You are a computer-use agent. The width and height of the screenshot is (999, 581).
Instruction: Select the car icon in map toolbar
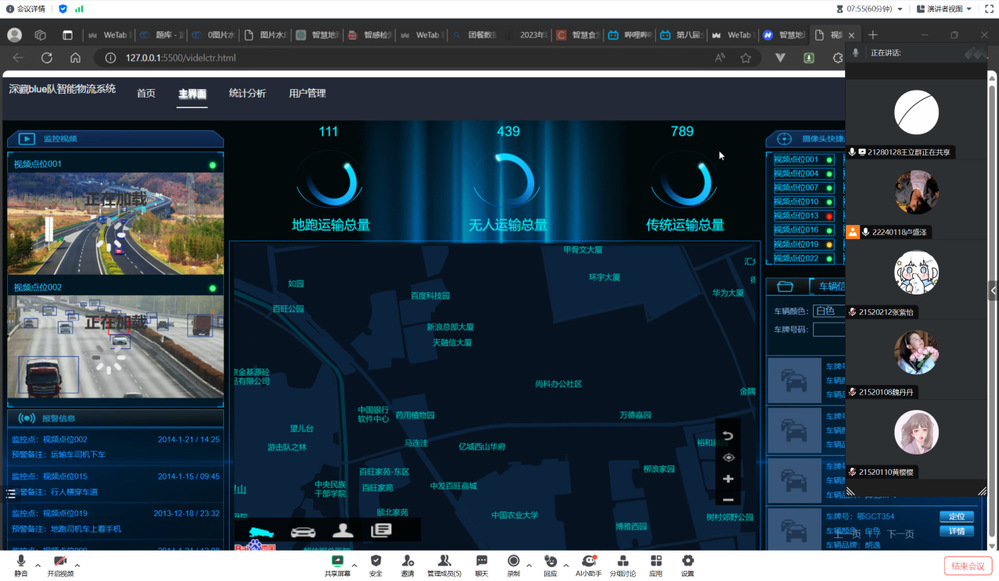point(303,531)
